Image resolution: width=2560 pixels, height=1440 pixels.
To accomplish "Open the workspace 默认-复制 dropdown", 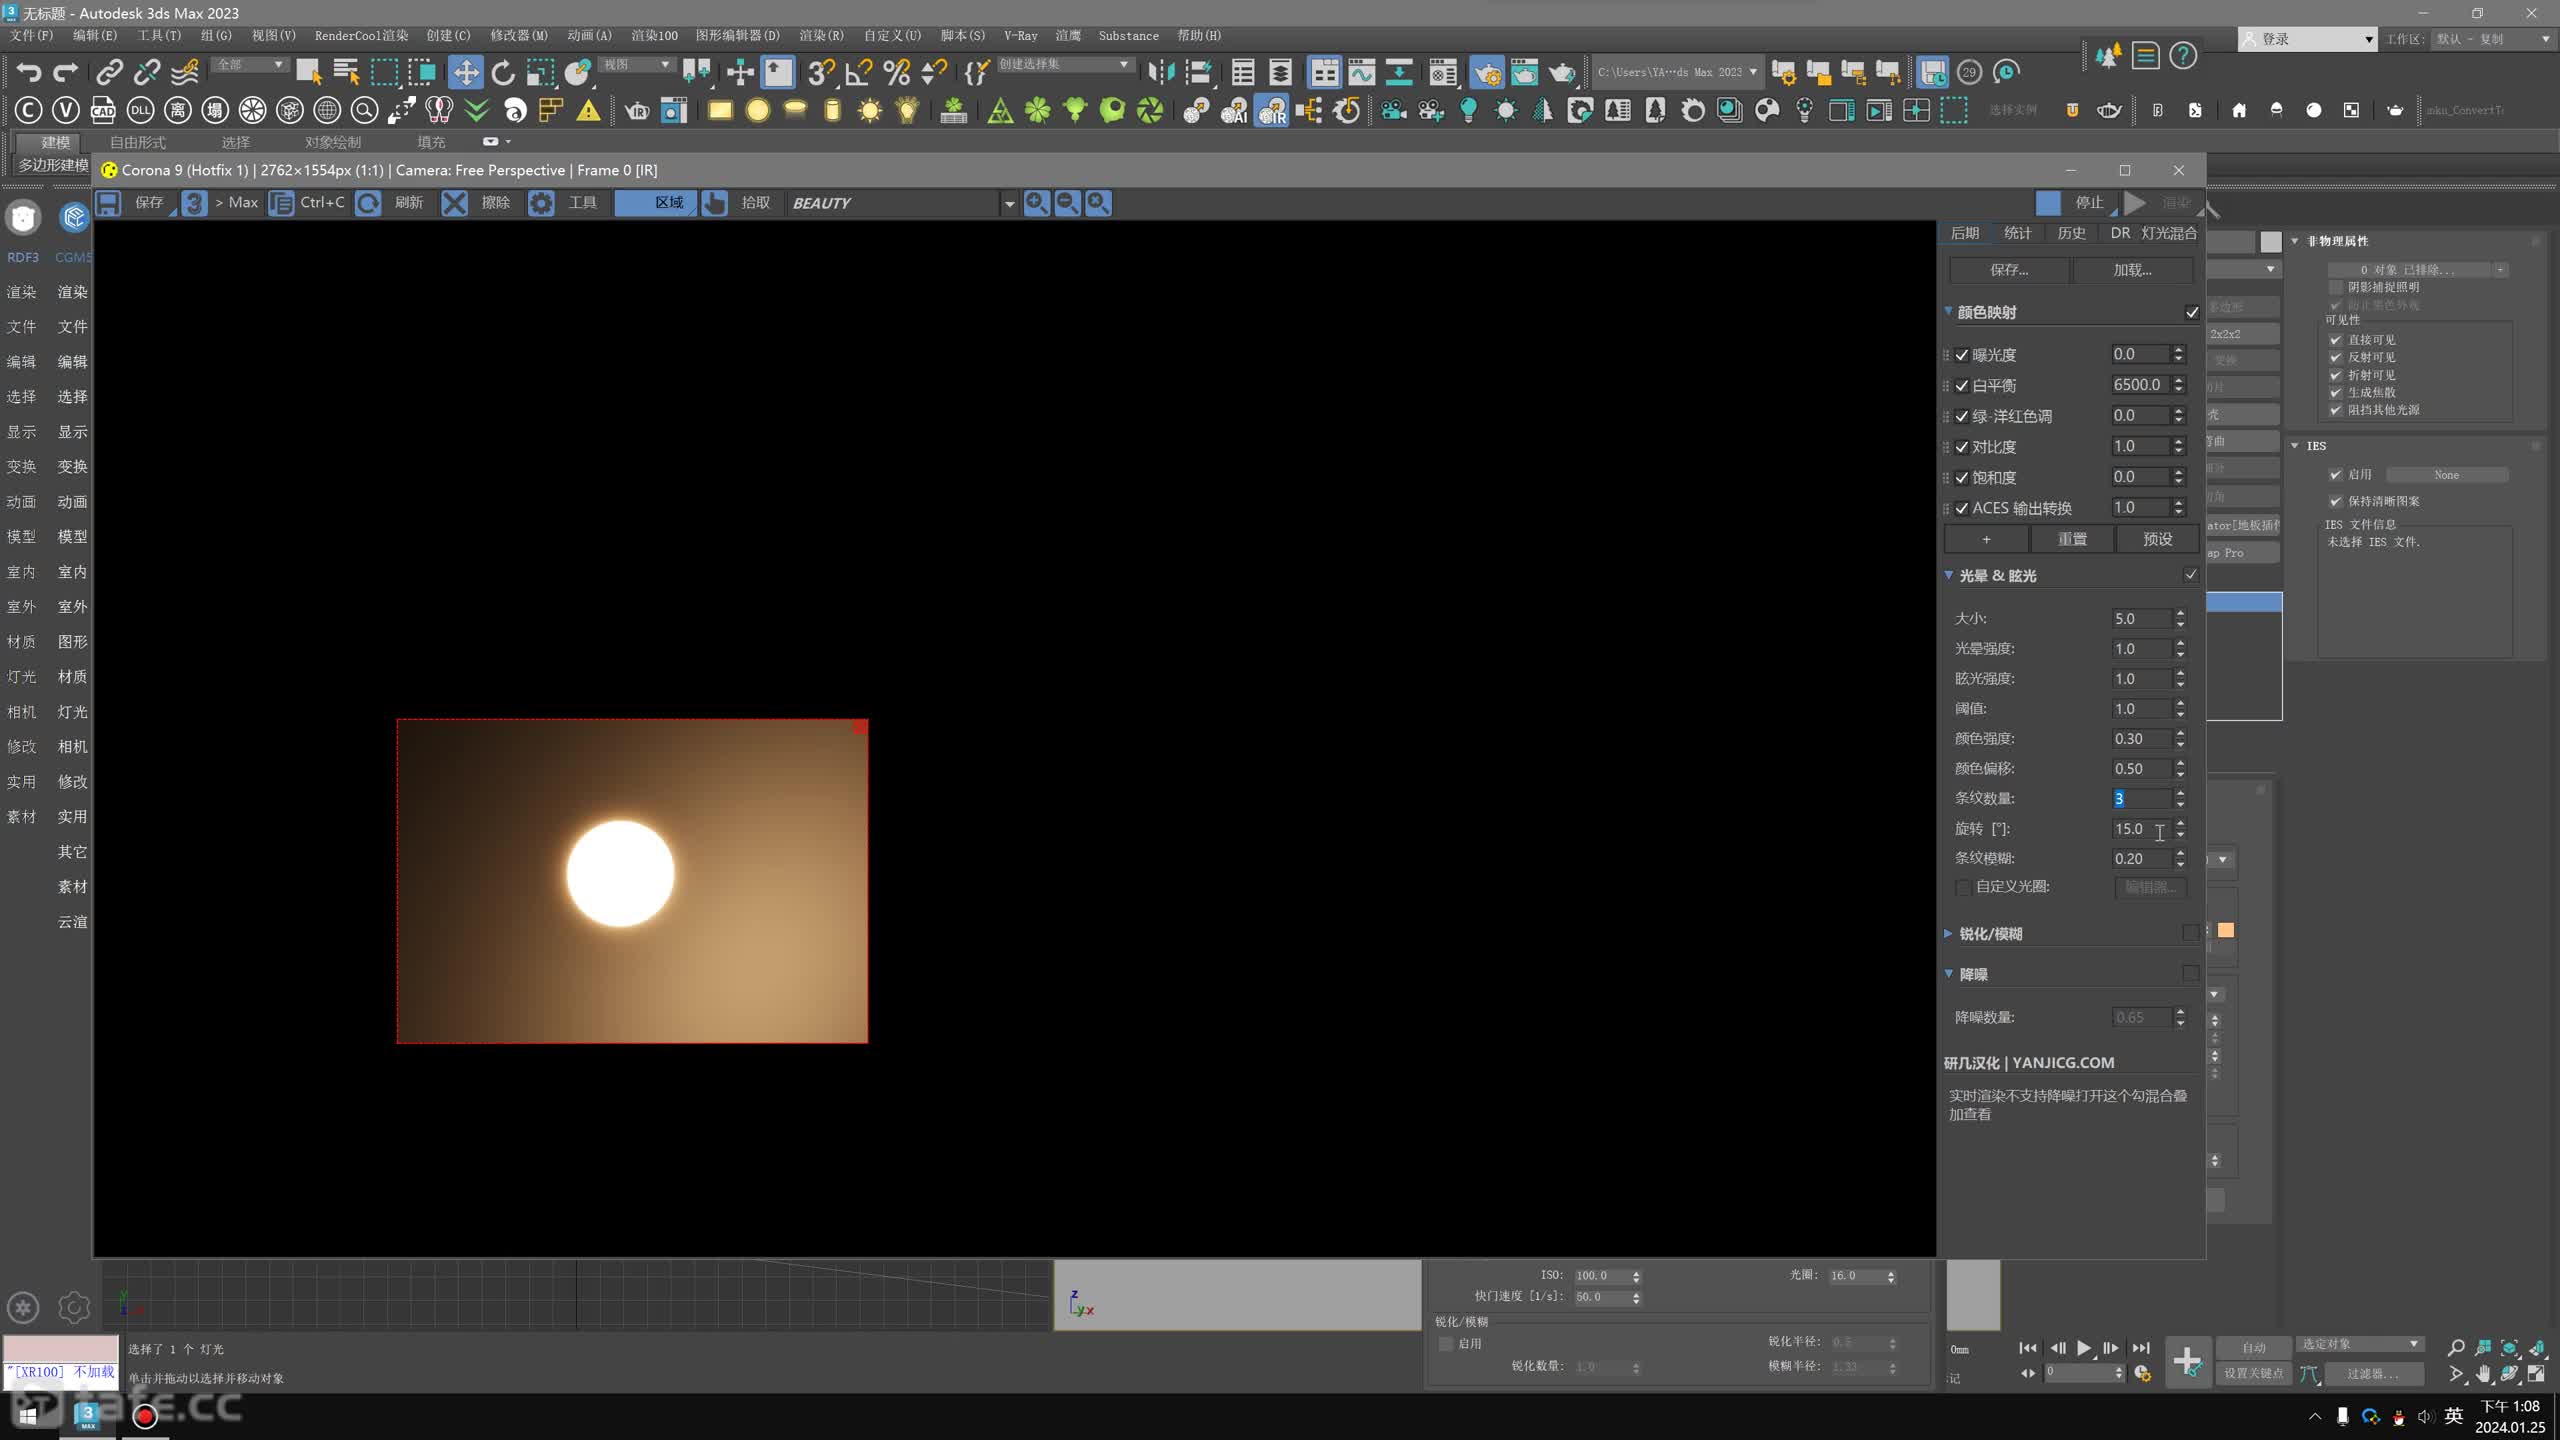I will coord(2493,39).
